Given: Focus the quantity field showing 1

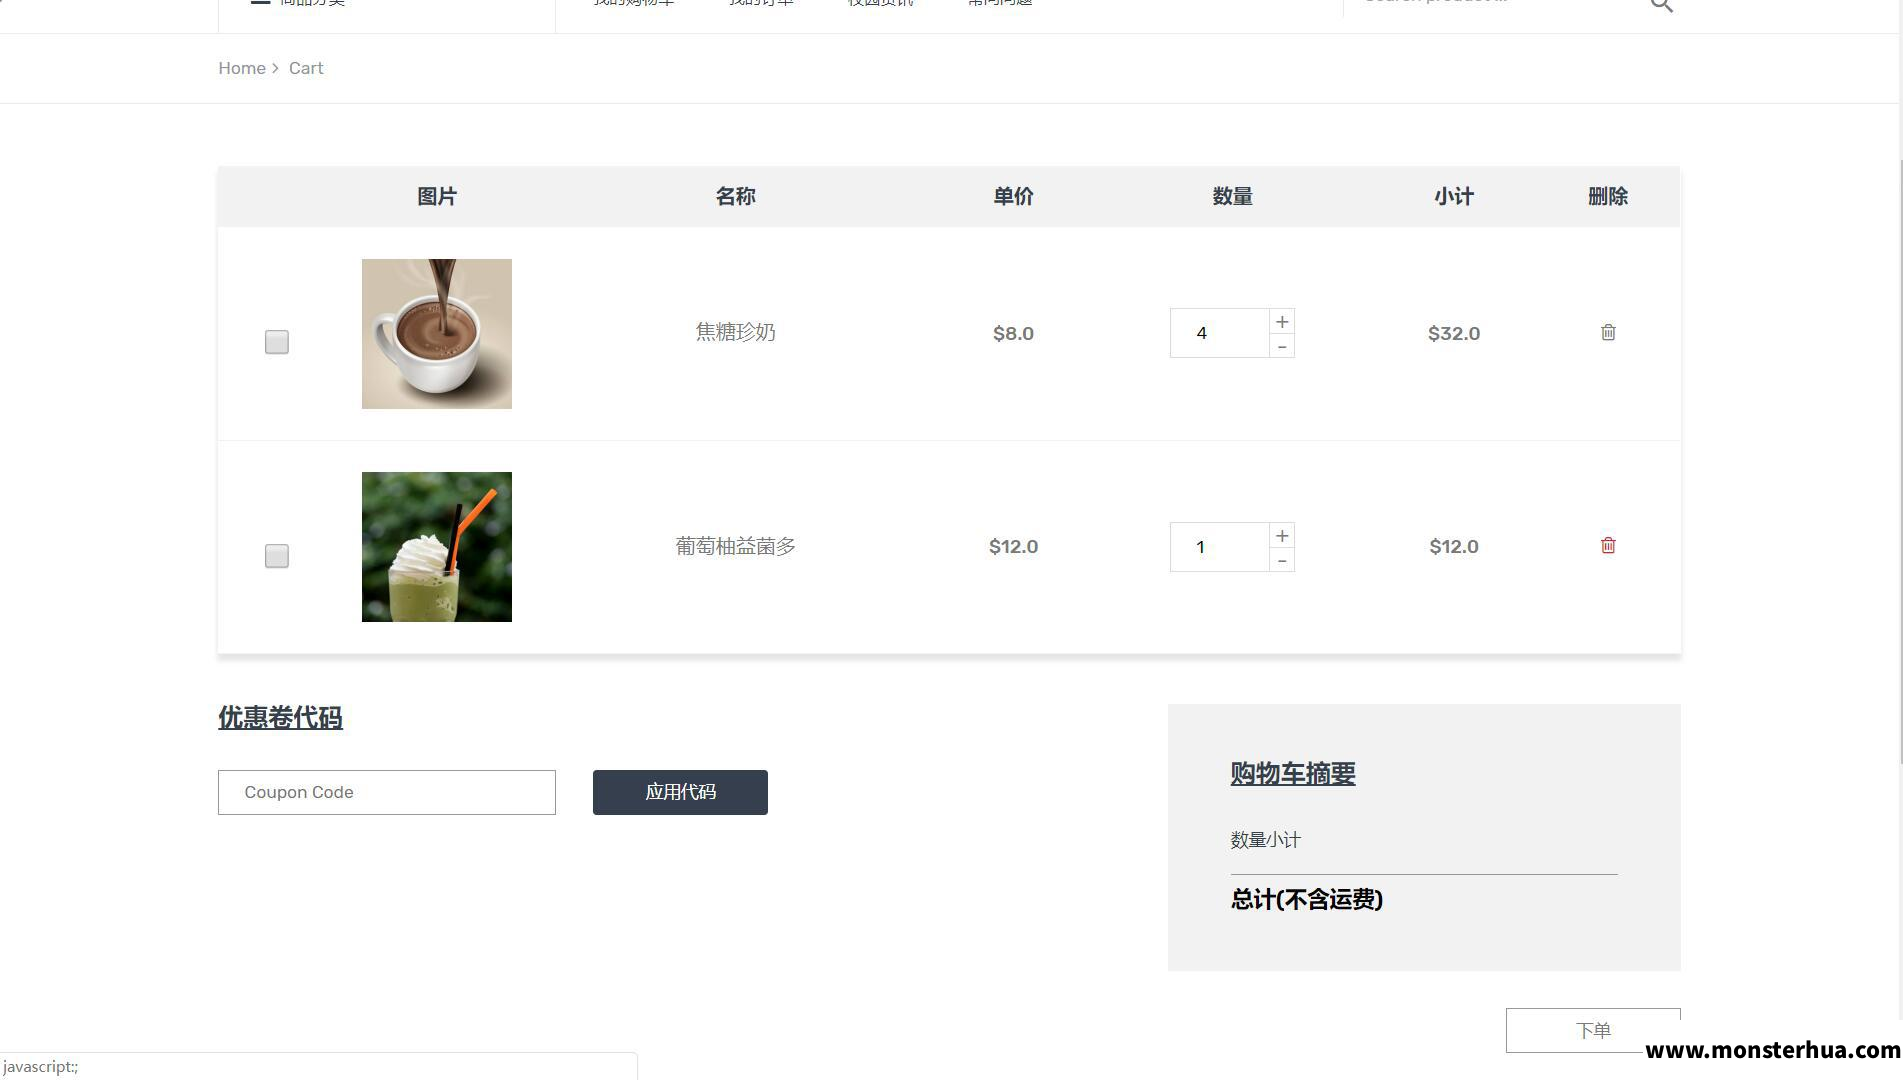Looking at the screenshot, I should (1220, 547).
